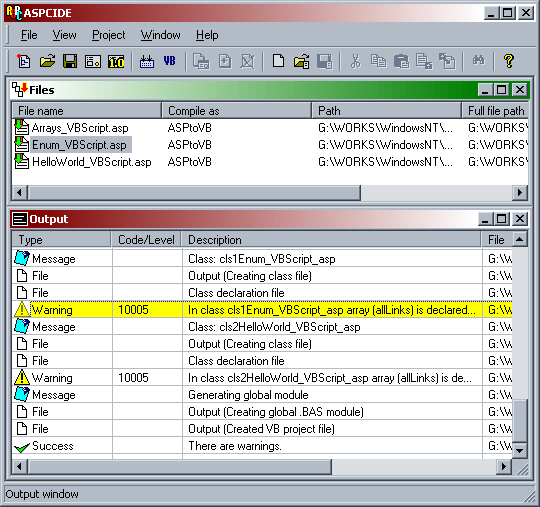Select Arrays_VBScript.asp in the Files list
This screenshot has width=540, height=507.
pos(80,128)
